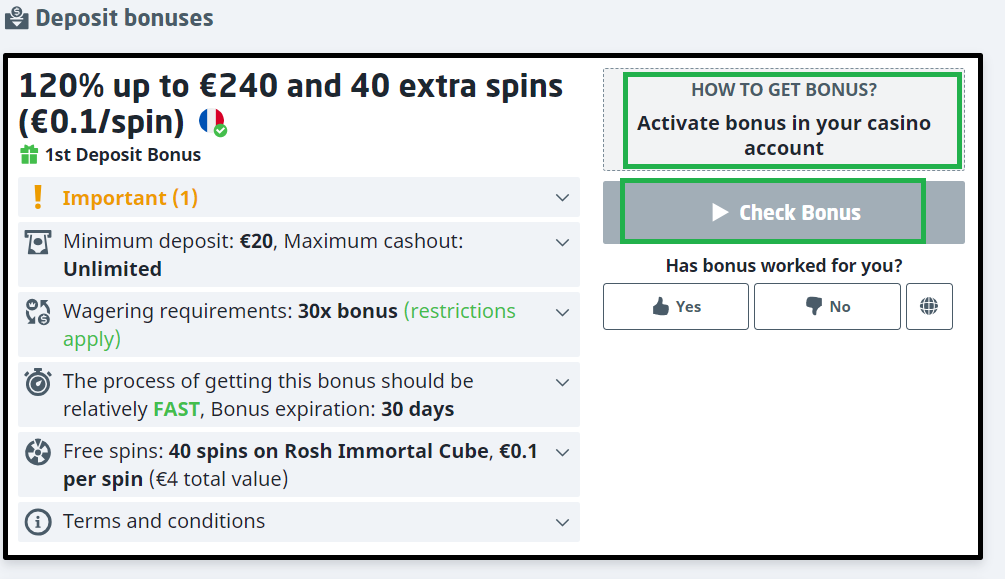Click the stopwatch icon
Screen dimensions: 1005x579
point(38,383)
